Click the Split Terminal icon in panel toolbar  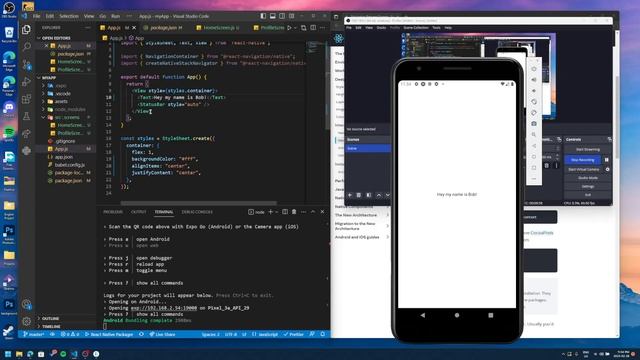click(285, 212)
